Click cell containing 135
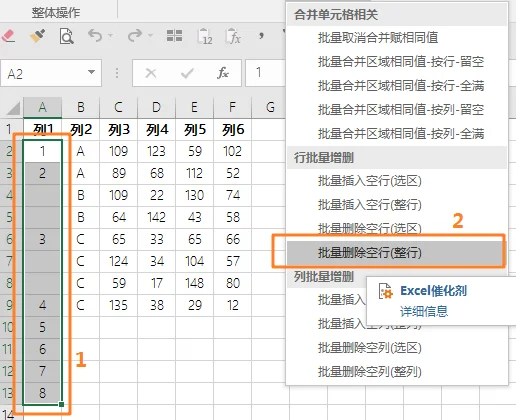 (x=118, y=305)
